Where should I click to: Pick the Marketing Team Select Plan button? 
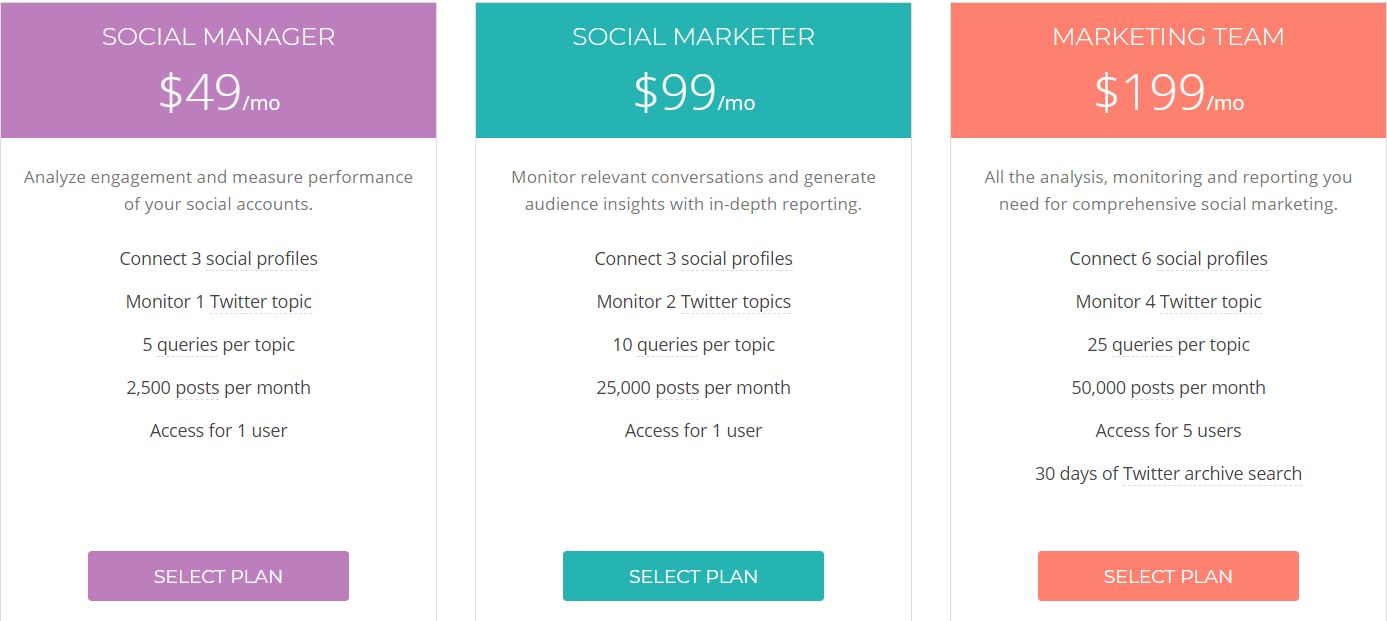1168,576
